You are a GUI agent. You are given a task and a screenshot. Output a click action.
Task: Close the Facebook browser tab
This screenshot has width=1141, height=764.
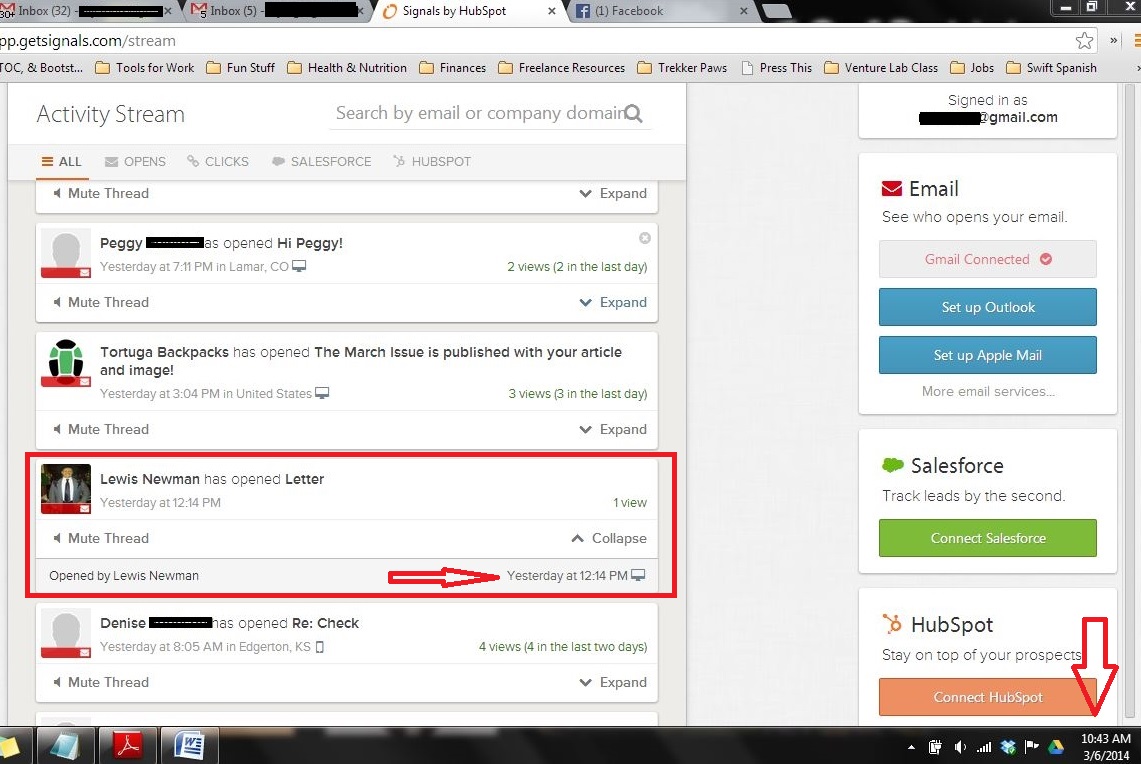[744, 11]
